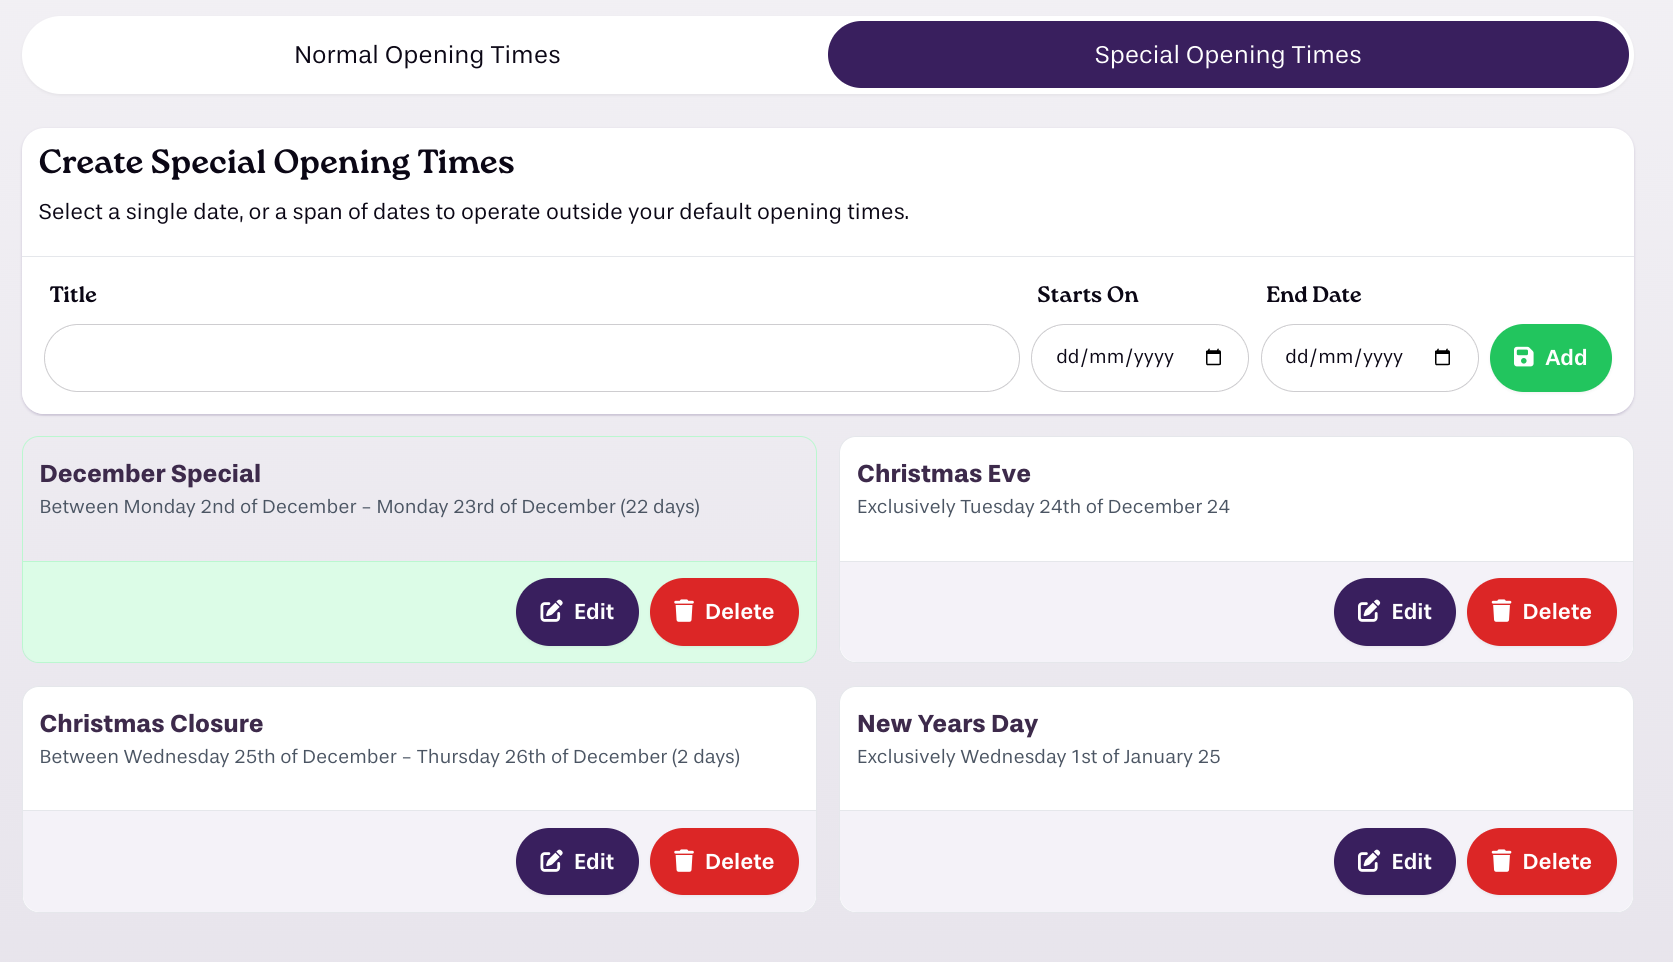1673x962 pixels.
Task: Click the Starts On date input
Action: [1139, 358]
